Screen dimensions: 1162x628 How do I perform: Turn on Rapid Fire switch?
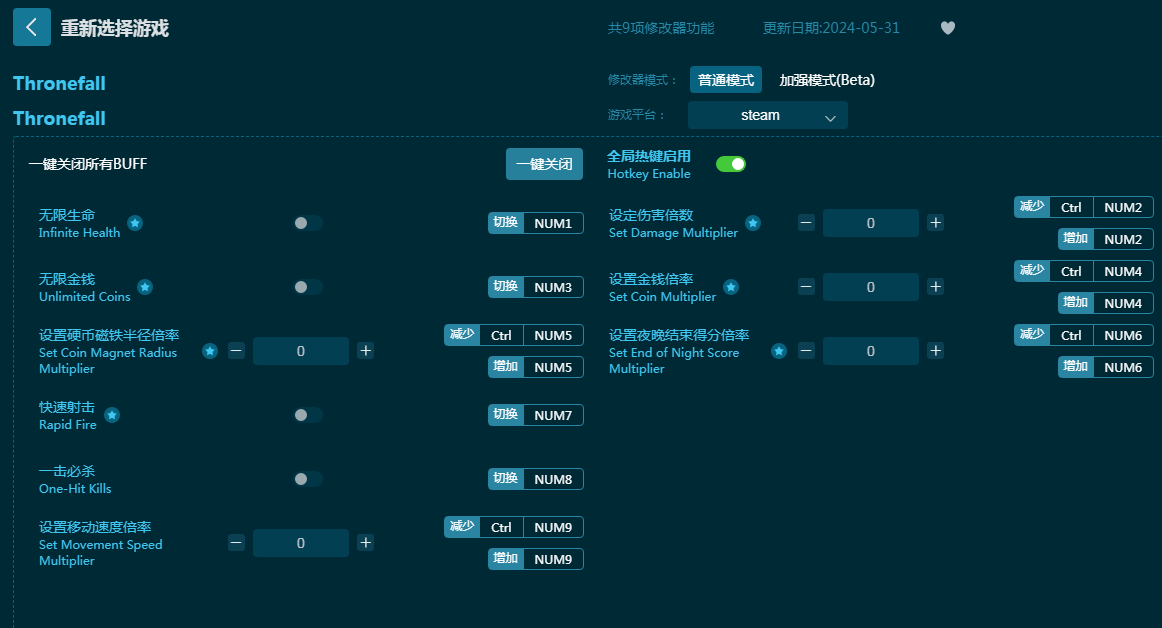click(308, 415)
